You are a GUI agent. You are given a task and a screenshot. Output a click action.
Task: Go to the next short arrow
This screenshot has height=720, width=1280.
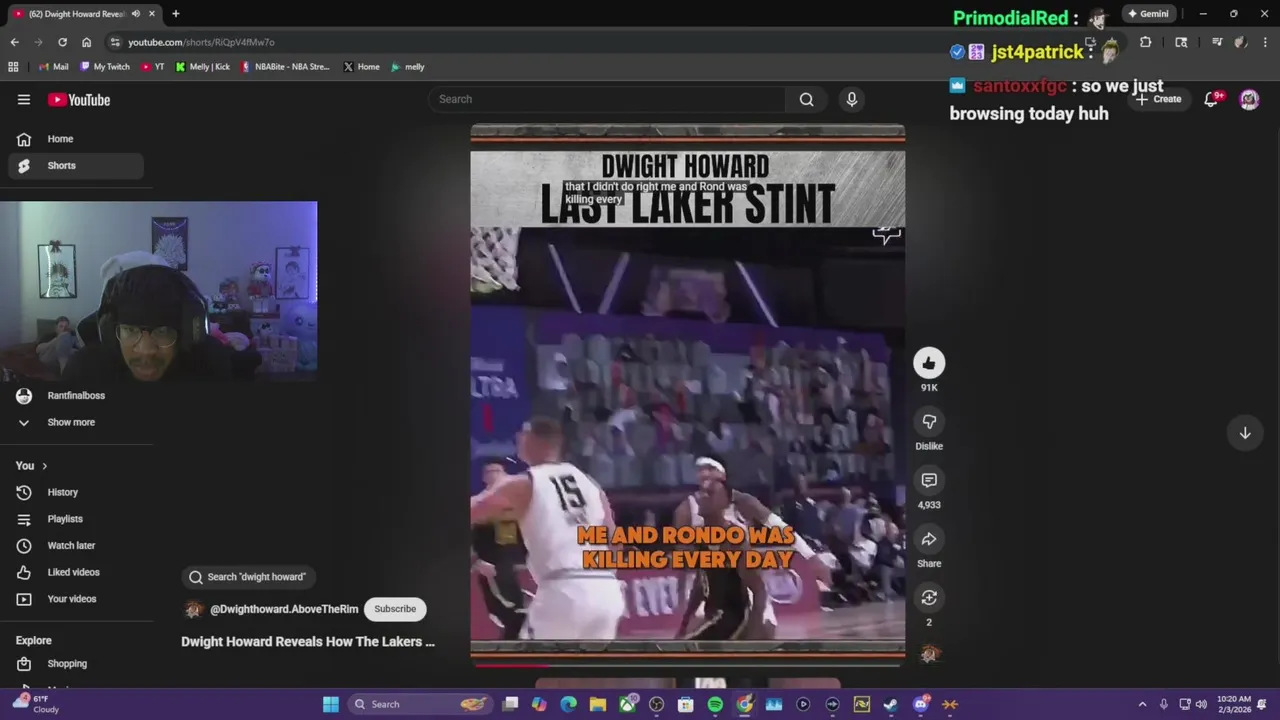click(x=1245, y=433)
